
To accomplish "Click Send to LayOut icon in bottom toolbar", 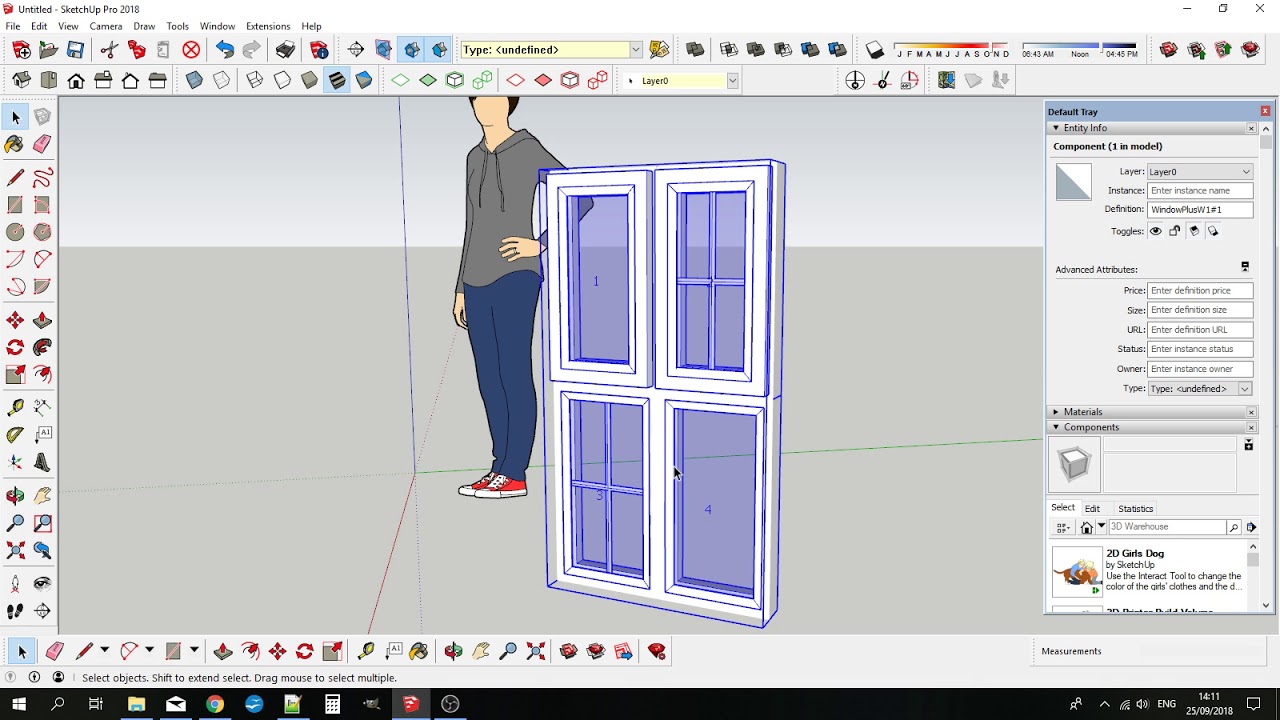I will click(624, 651).
